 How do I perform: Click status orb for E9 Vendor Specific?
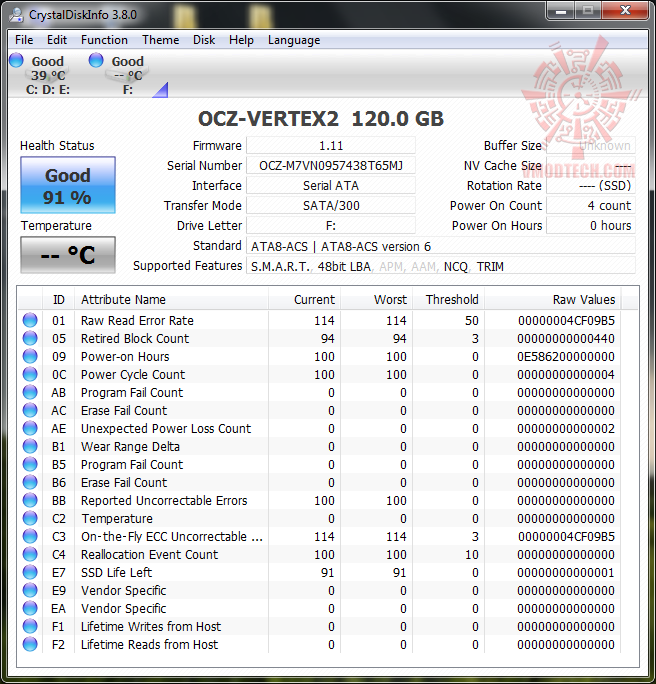(x=30, y=590)
